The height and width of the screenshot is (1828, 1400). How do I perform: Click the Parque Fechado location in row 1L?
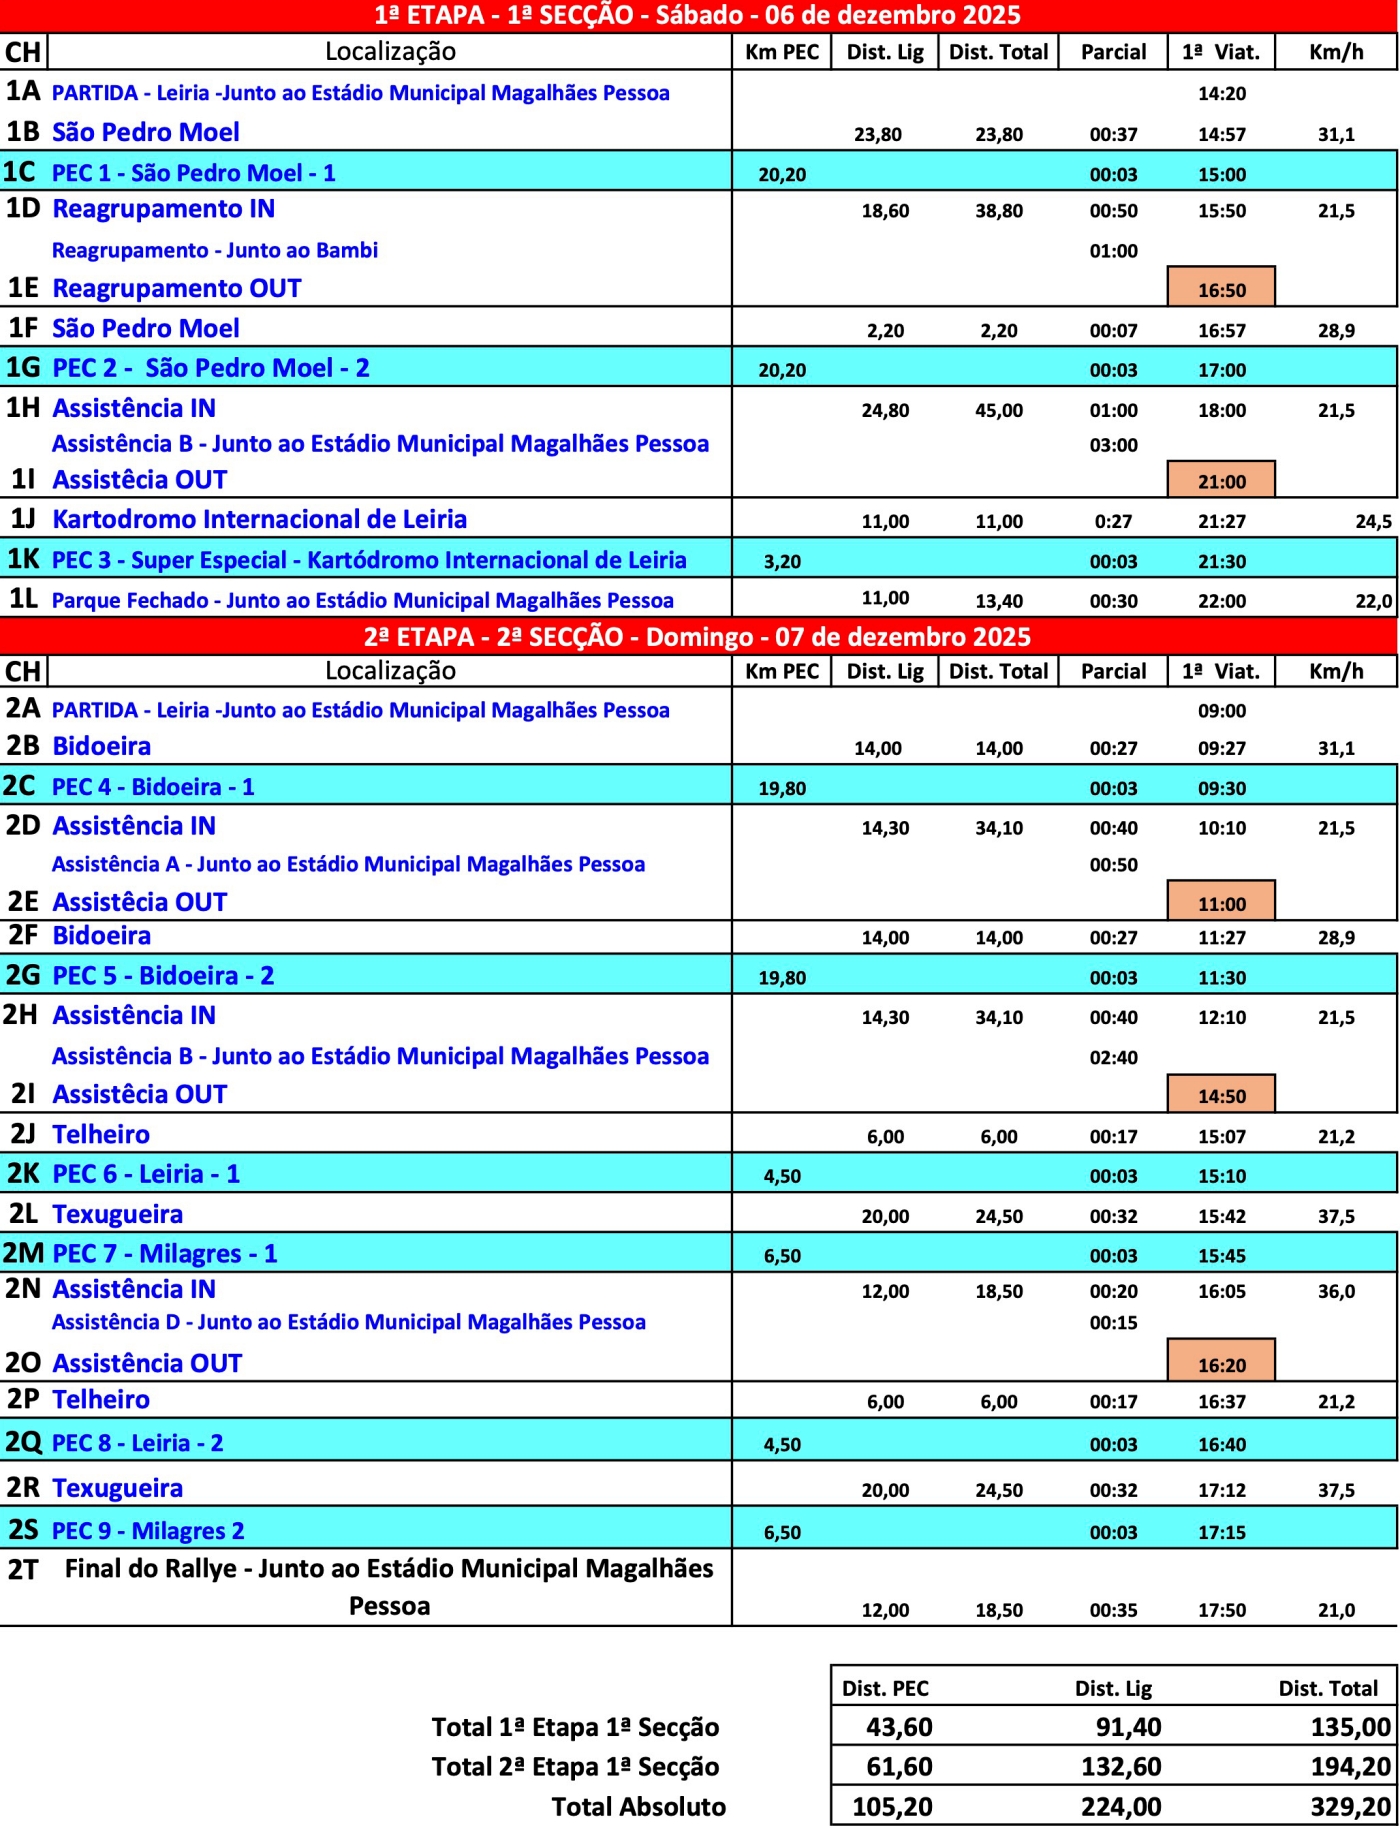point(362,600)
